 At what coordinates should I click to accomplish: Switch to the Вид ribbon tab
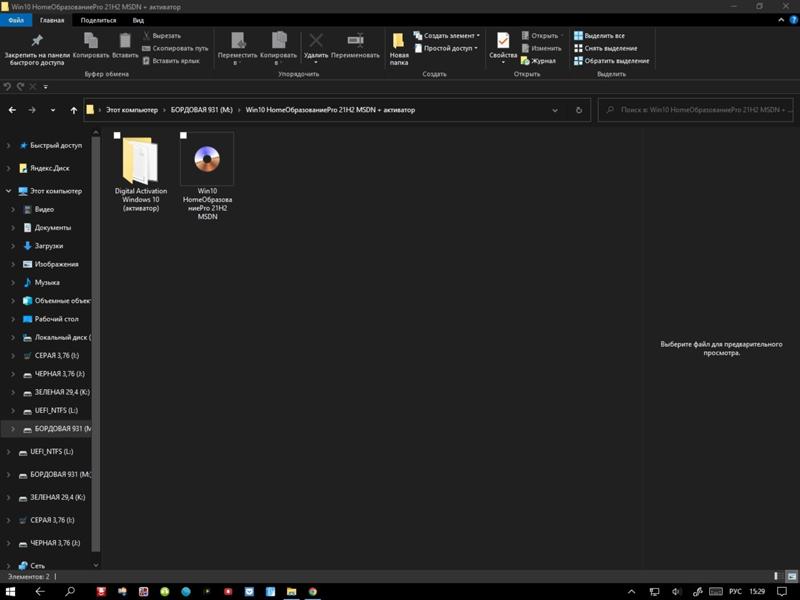click(138, 20)
